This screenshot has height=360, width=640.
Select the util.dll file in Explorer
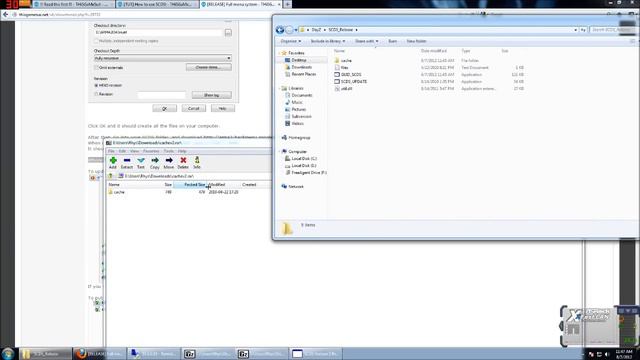coord(343,89)
